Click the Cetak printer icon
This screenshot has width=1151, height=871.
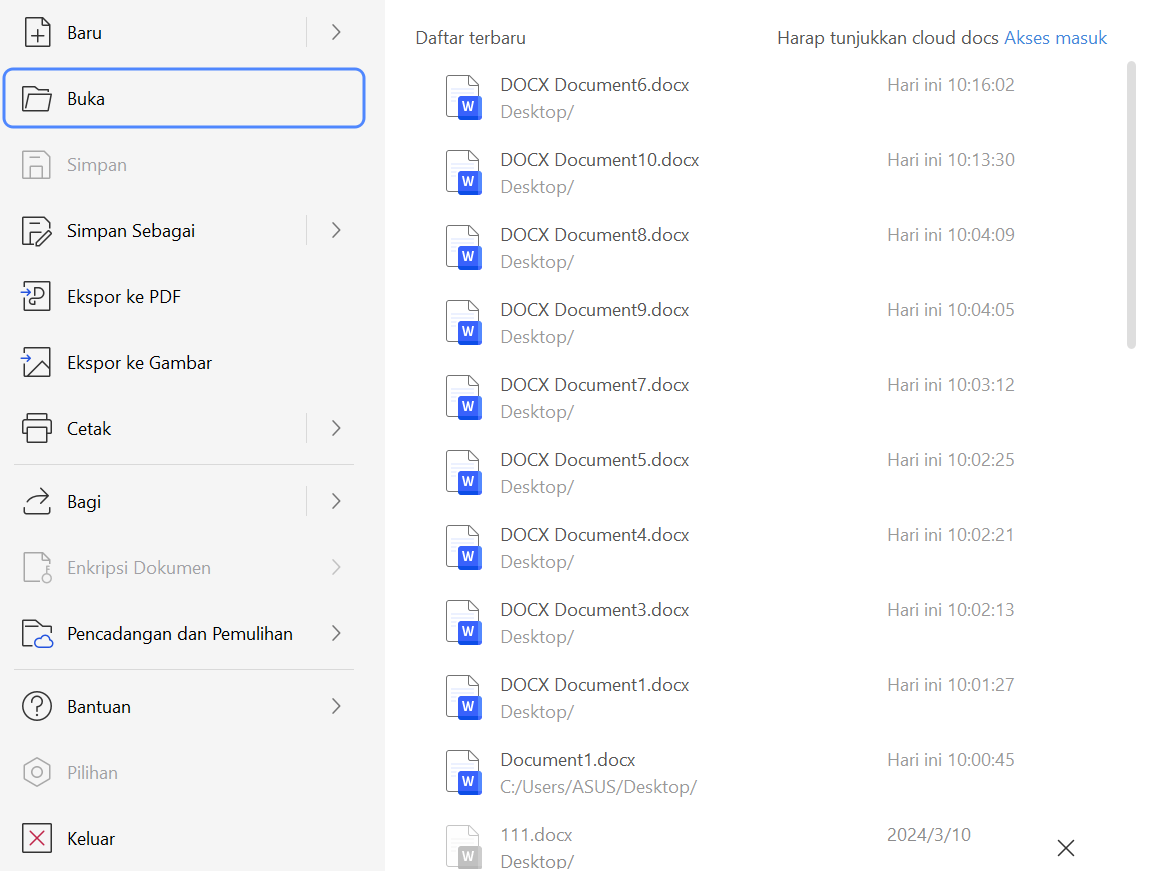36,428
